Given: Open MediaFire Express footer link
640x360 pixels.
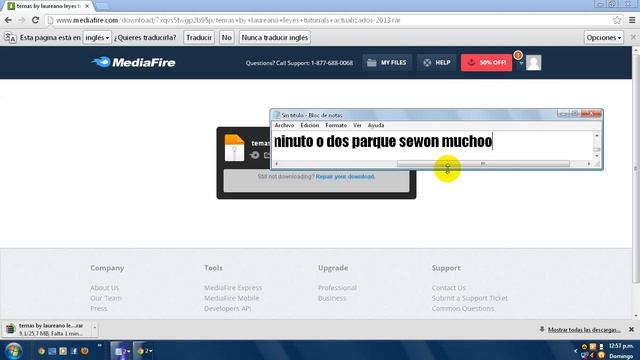Looking at the screenshot, I should tap(233, 288).
